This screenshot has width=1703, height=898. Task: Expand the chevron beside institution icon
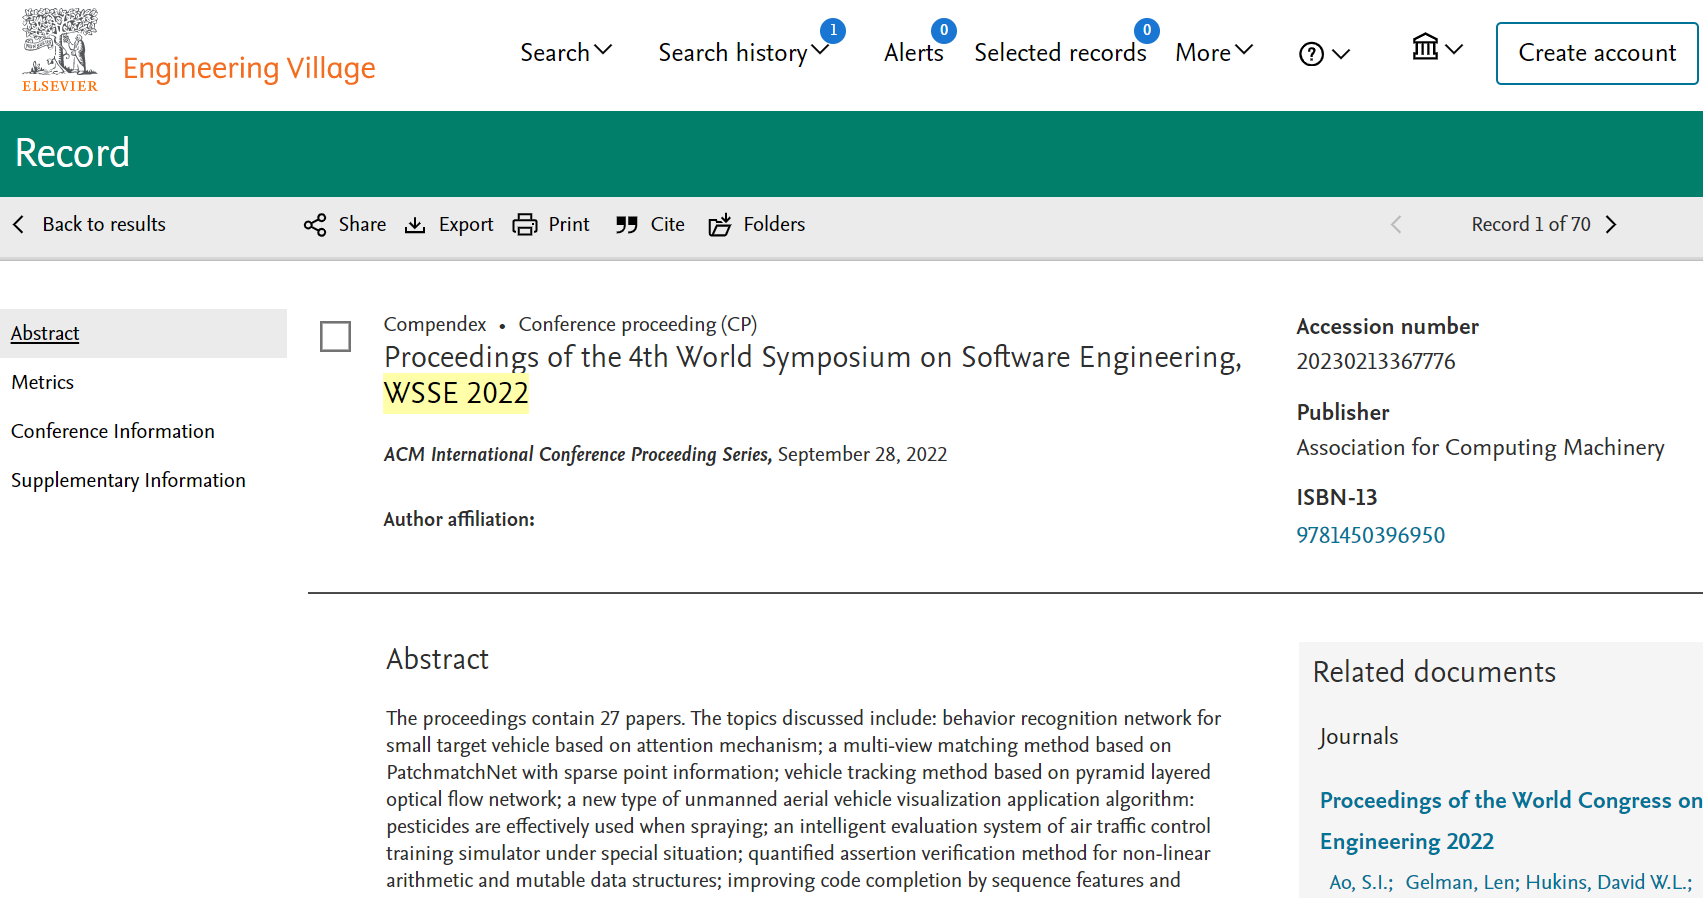coord(1454,48)
